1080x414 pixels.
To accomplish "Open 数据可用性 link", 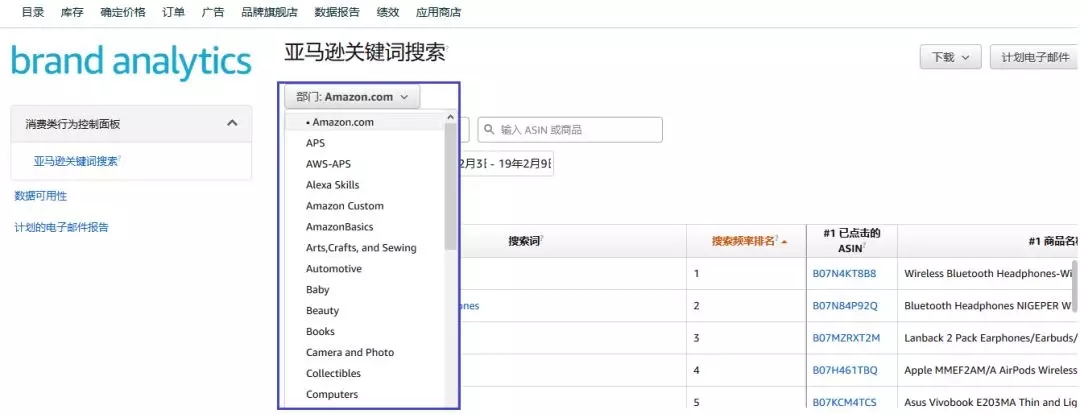I will tap(41, 196).
